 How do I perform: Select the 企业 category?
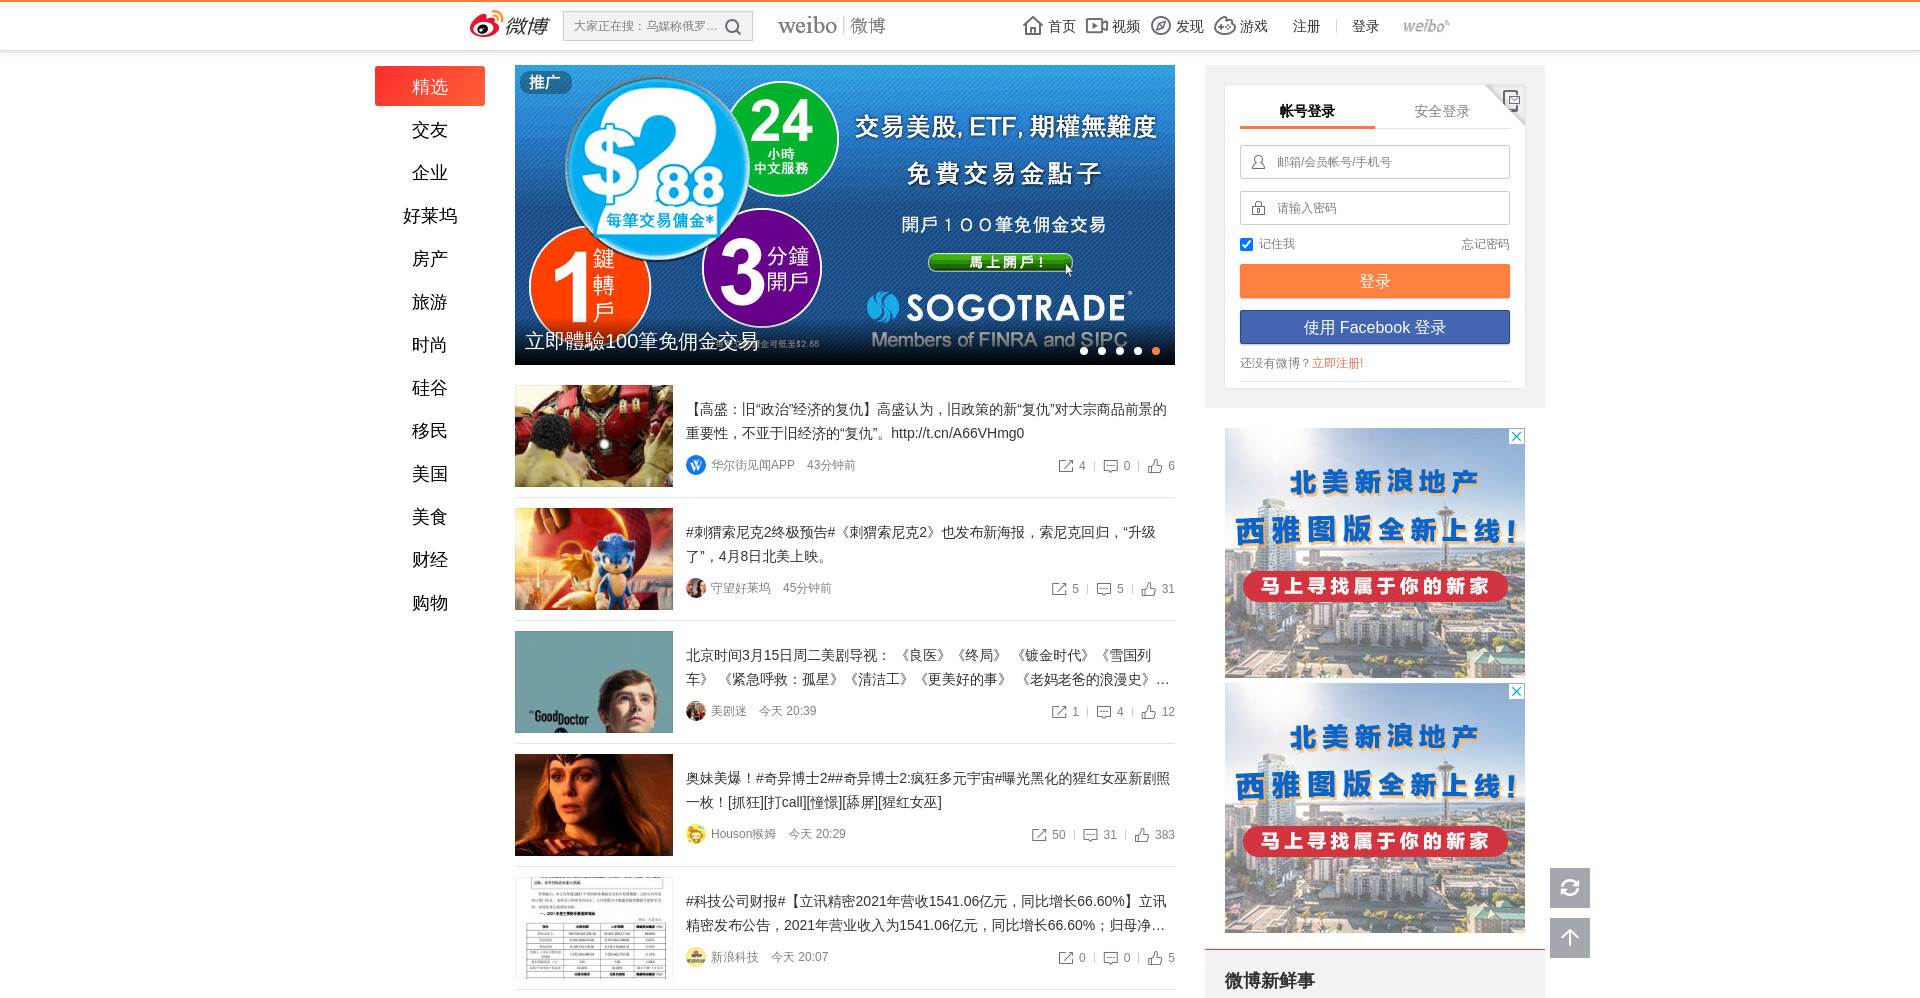coord(430,173)
